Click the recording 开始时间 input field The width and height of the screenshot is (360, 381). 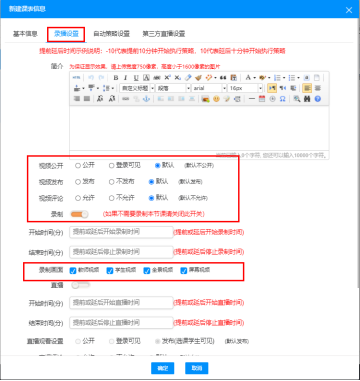[x=121, y=232]
